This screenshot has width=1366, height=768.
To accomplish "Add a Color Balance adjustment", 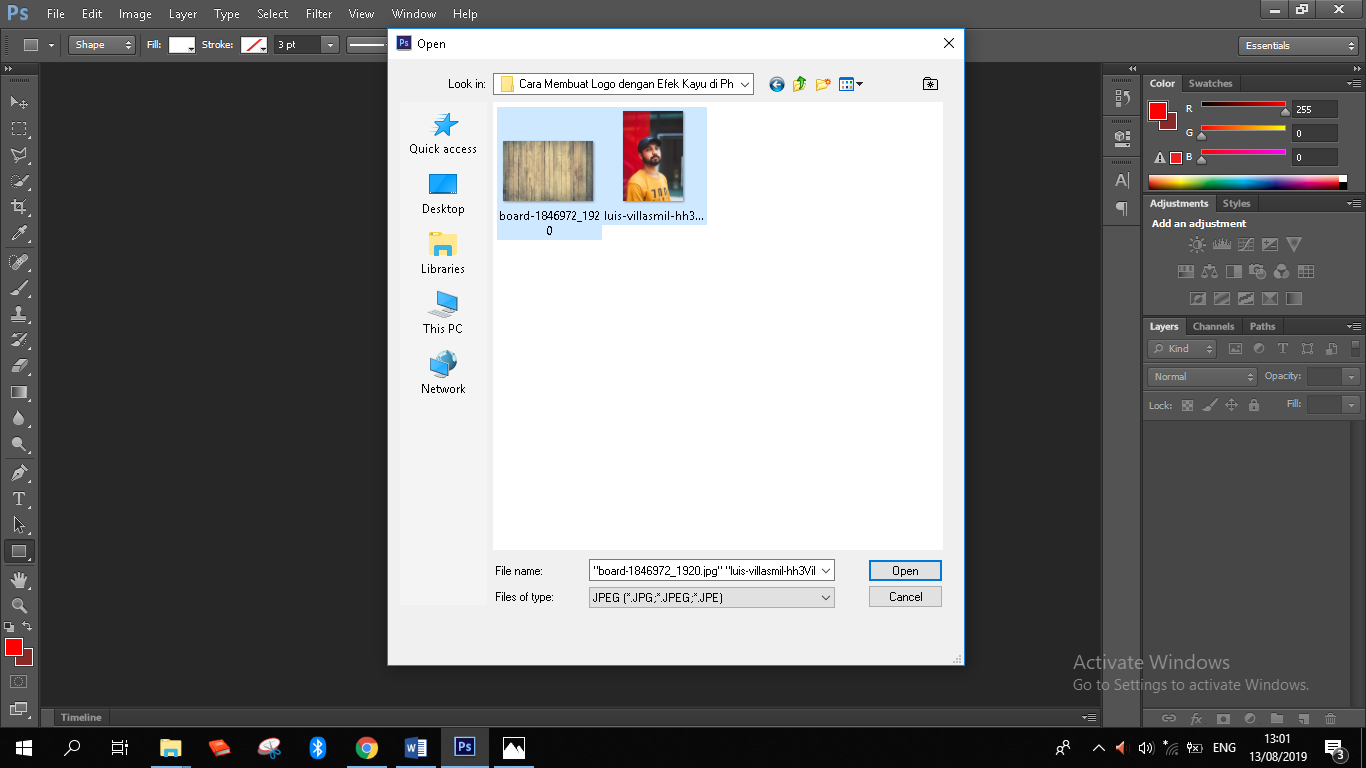I will 1210,271.
